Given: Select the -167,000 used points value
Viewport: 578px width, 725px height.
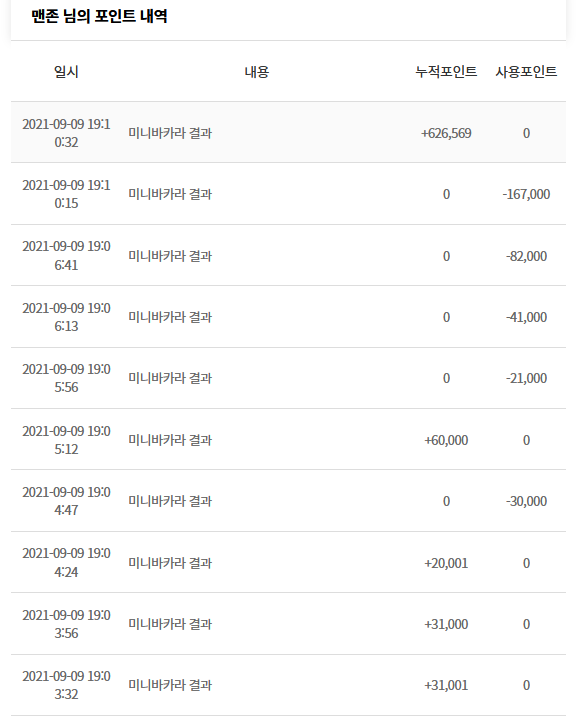Looking at the screenshot, I should tap(526, 194).
